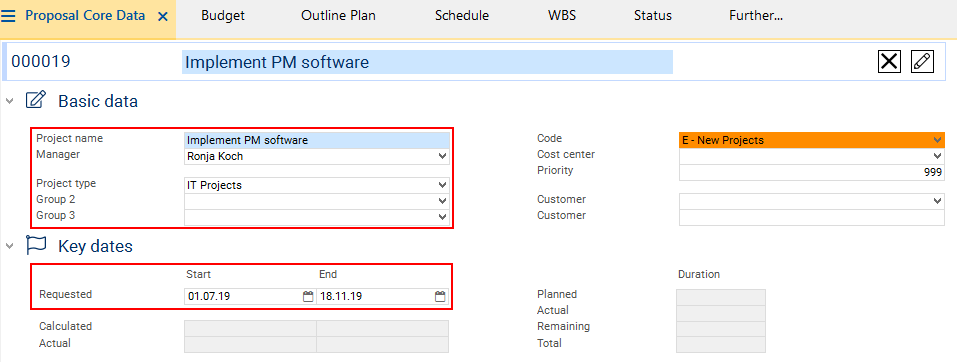Click the header title field Implement PM software
Viewport: 957px width, 362px height.
pyautogui.click(x=427, y=62)
